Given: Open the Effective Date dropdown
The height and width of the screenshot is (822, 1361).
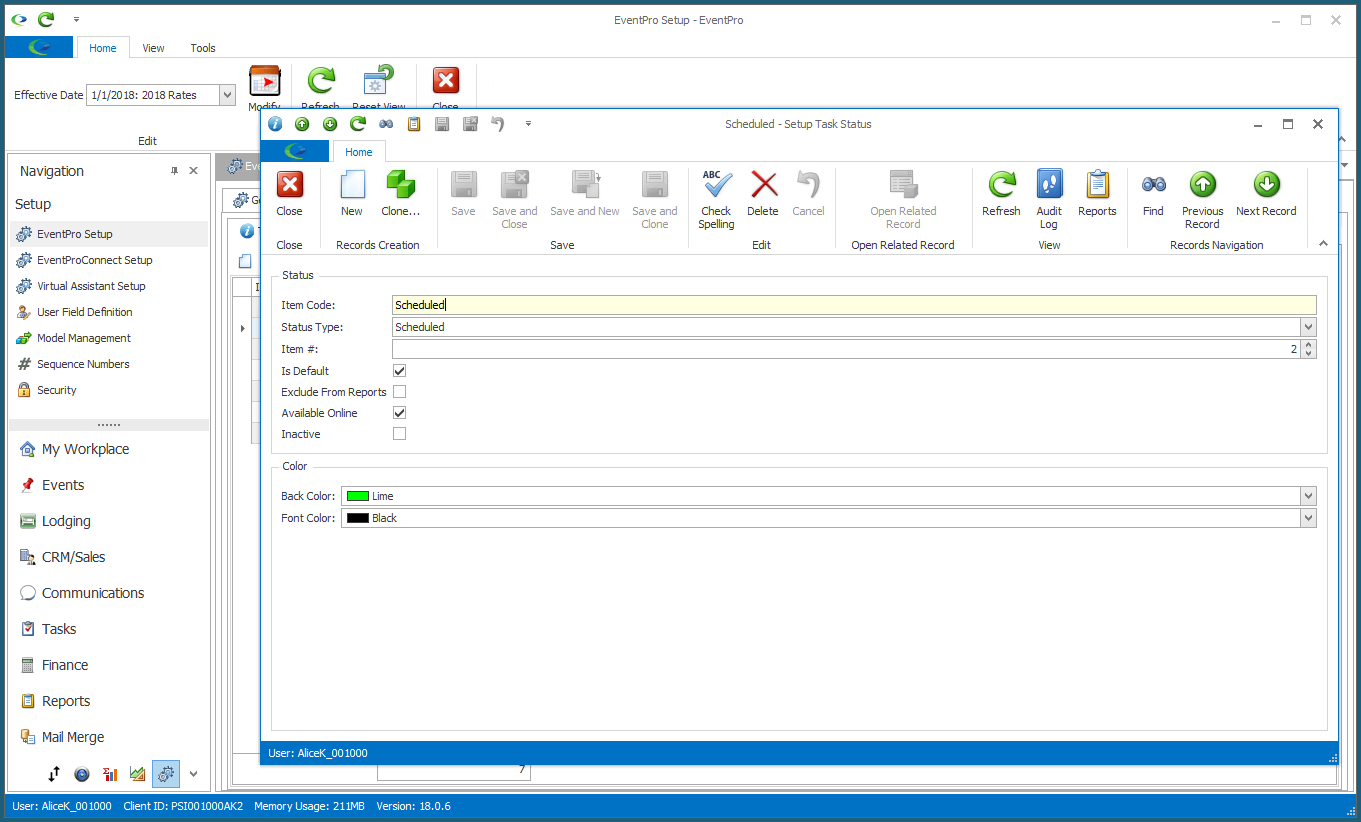Looking at the screenshot, I should [x=227, y=95].
